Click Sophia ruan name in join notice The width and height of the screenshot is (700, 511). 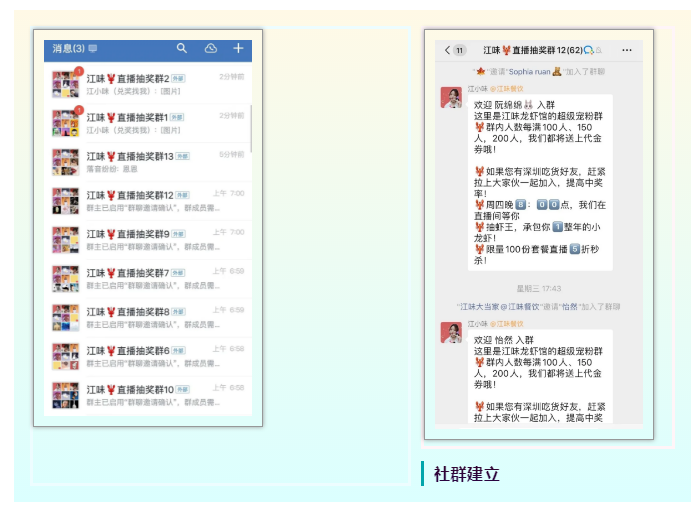pyautogui.click(x=529, y=71)
